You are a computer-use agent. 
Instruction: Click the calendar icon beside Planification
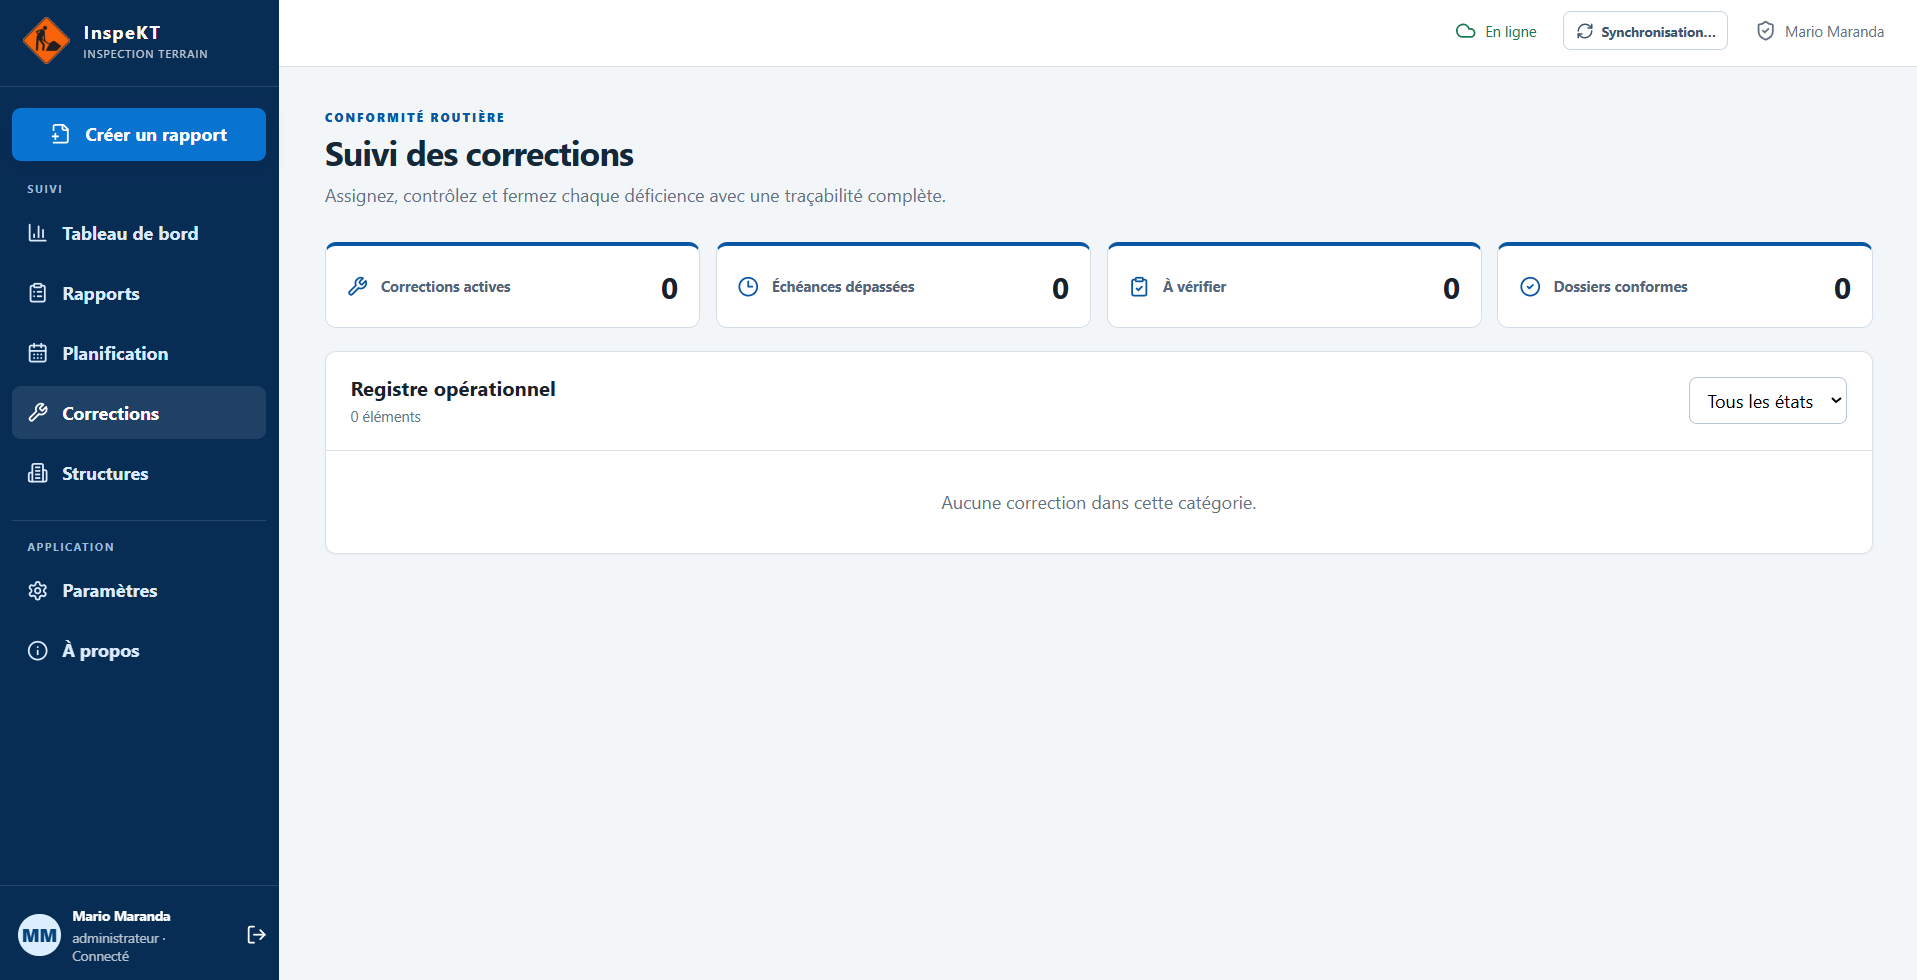pyautogui.click(x=38, y=353)
